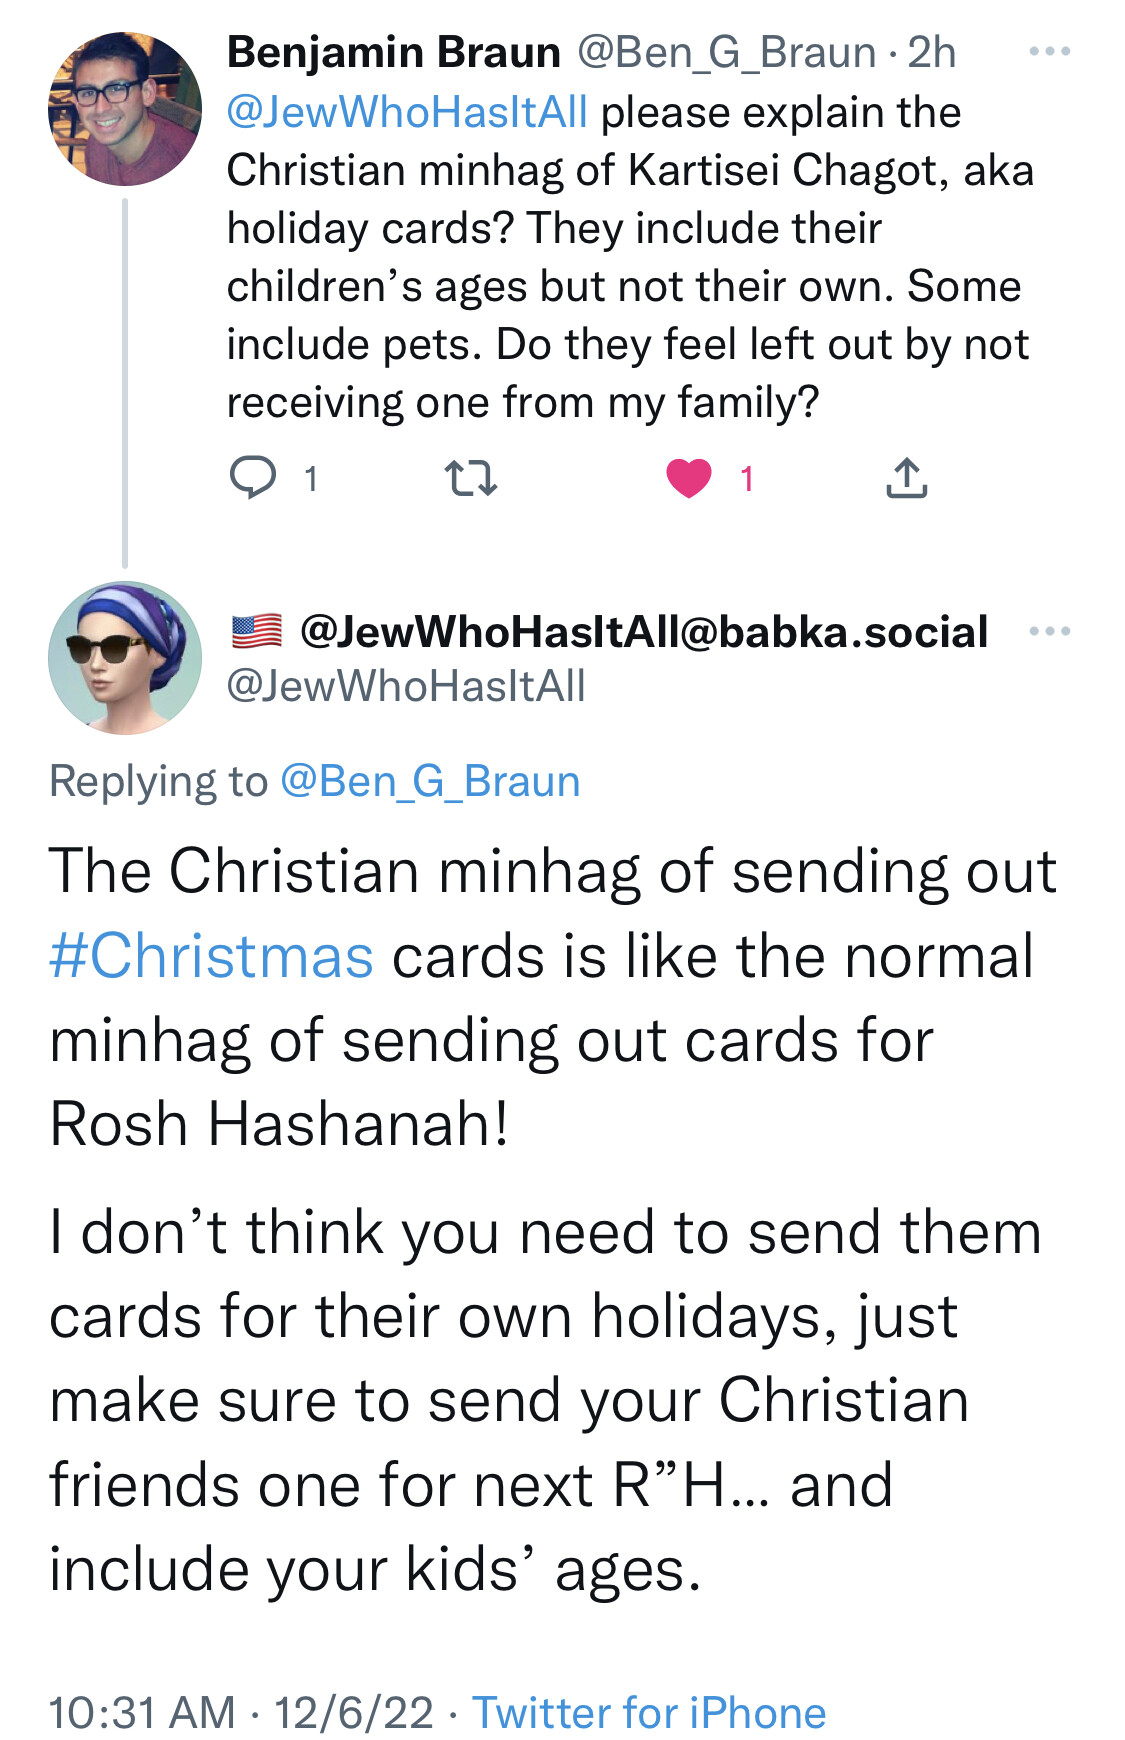1125x1740 pixels.
Task: Open the Twitter for iPhone source link
Action: [649, 1712]
